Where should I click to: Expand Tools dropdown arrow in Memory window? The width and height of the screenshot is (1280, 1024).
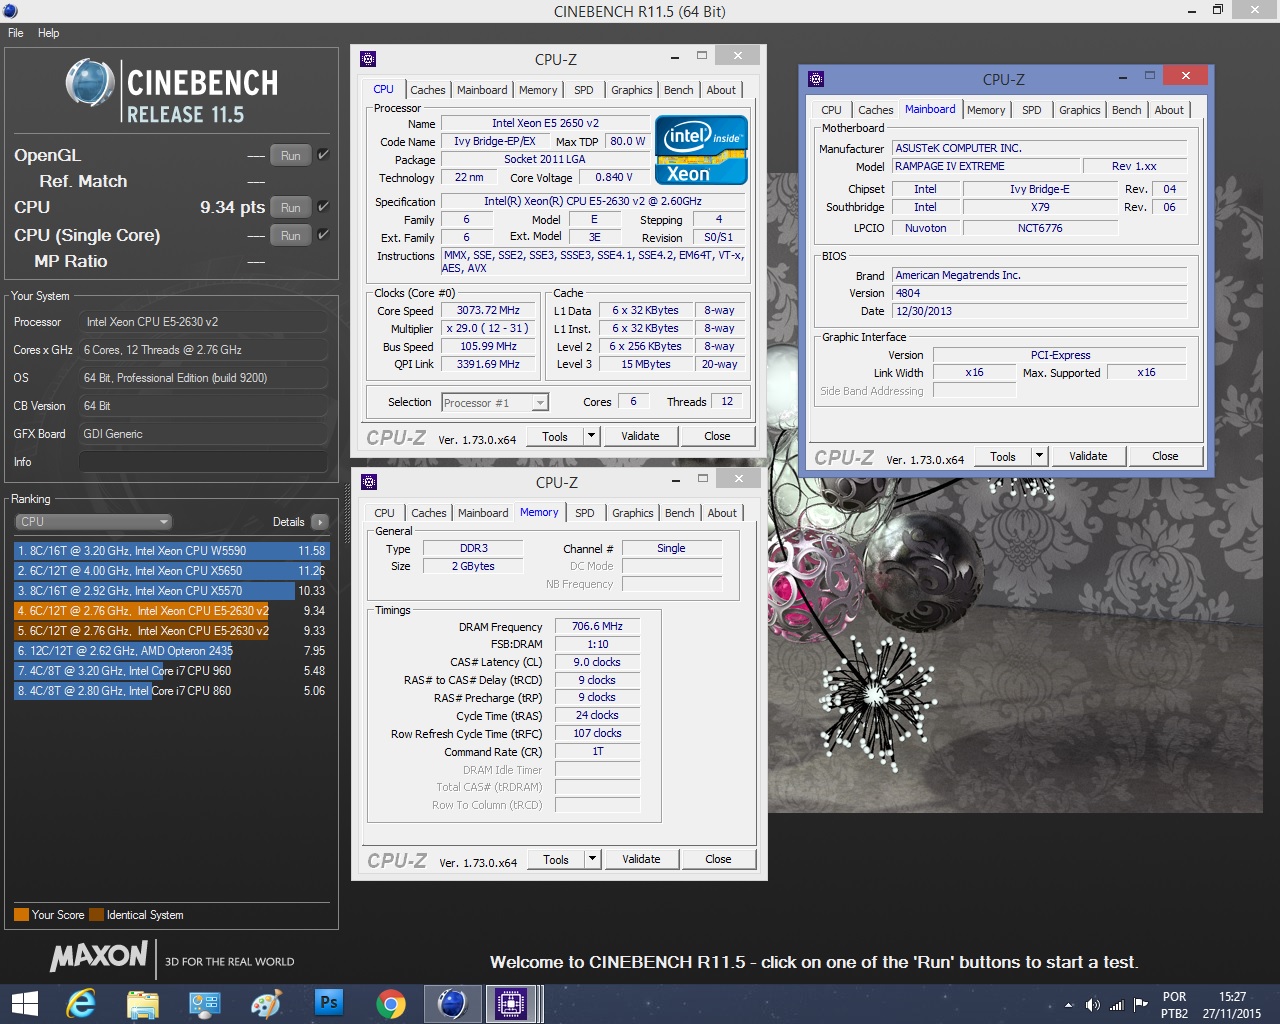[x=592, y=859]
